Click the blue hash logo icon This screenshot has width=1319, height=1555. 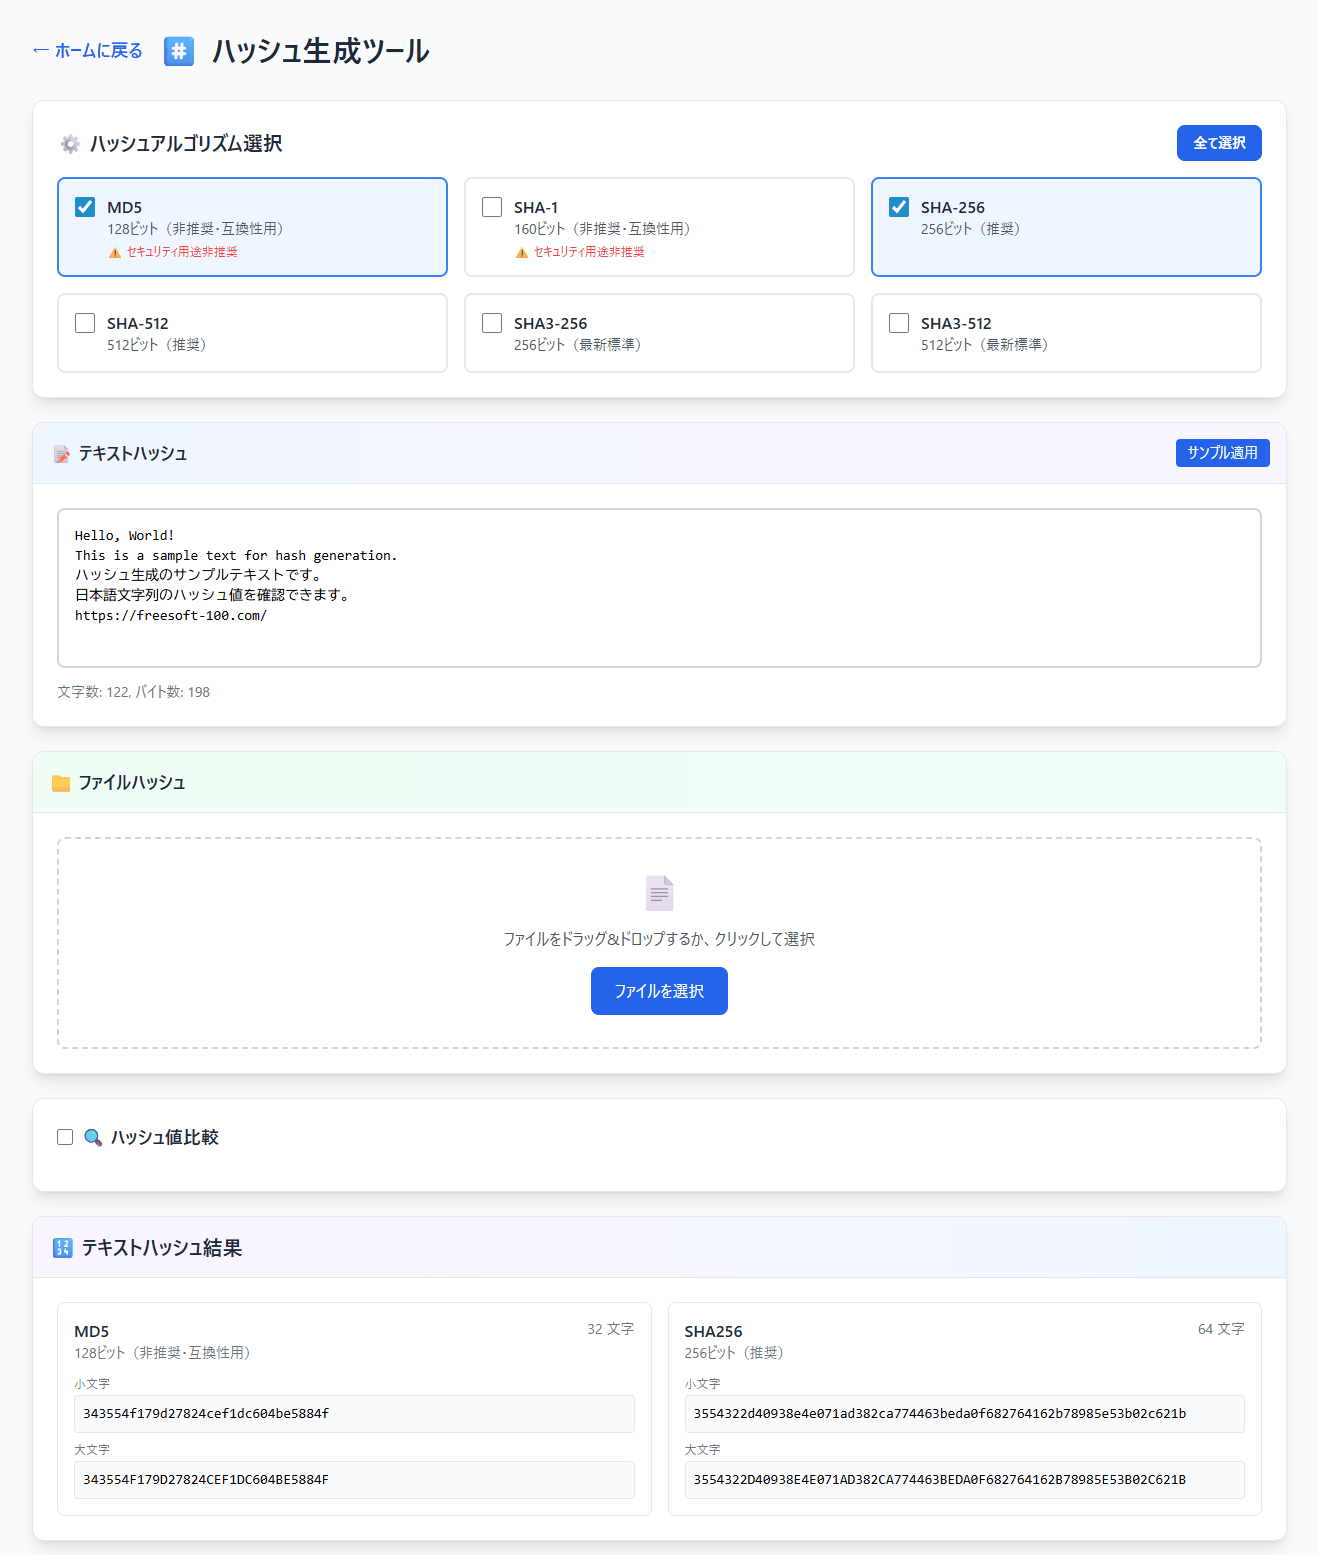coord(179,51)
